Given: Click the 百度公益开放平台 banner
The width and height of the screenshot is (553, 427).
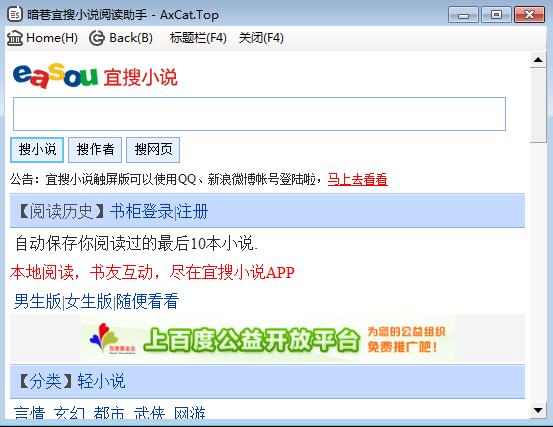Looking at the screenshot, I should click(x=268, y=339).
